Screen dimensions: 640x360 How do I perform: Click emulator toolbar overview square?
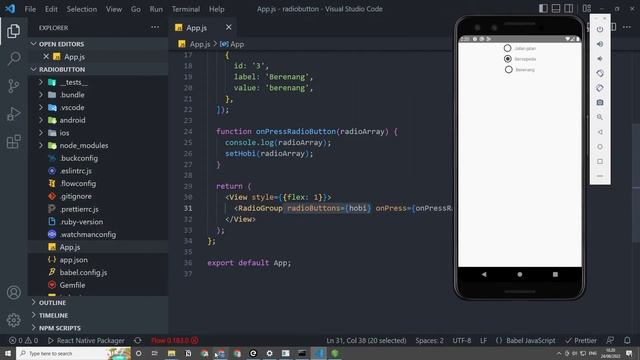[600, 161]
